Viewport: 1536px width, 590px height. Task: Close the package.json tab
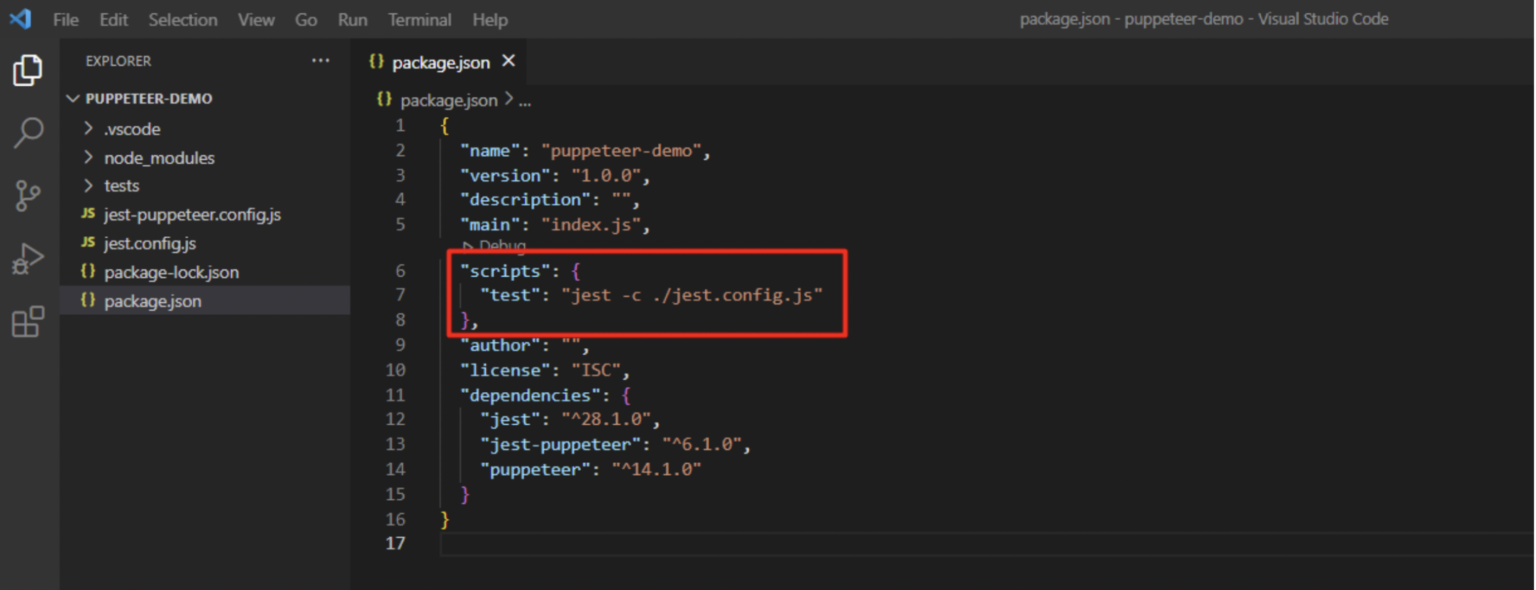[508, 61]
